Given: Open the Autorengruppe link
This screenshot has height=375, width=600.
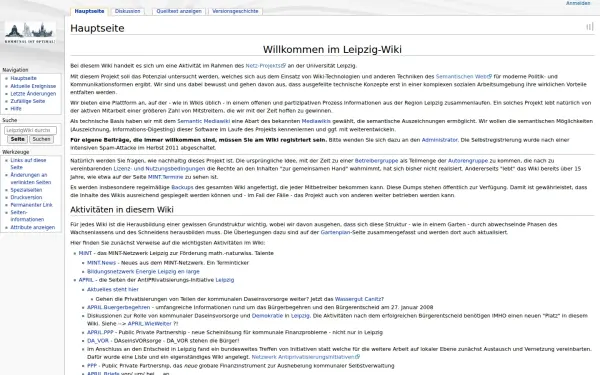Looking at the screenshot, I should pyautogui.click(x=468, y=161).
